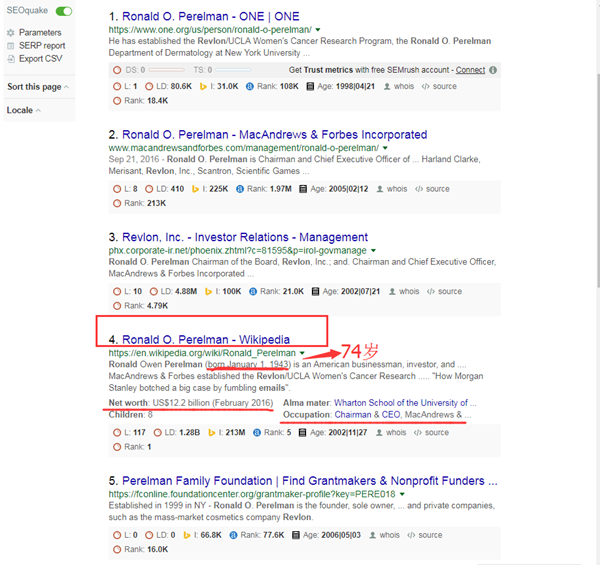Click the age icon beside Age: 1998|04|21

click(310, 86)
